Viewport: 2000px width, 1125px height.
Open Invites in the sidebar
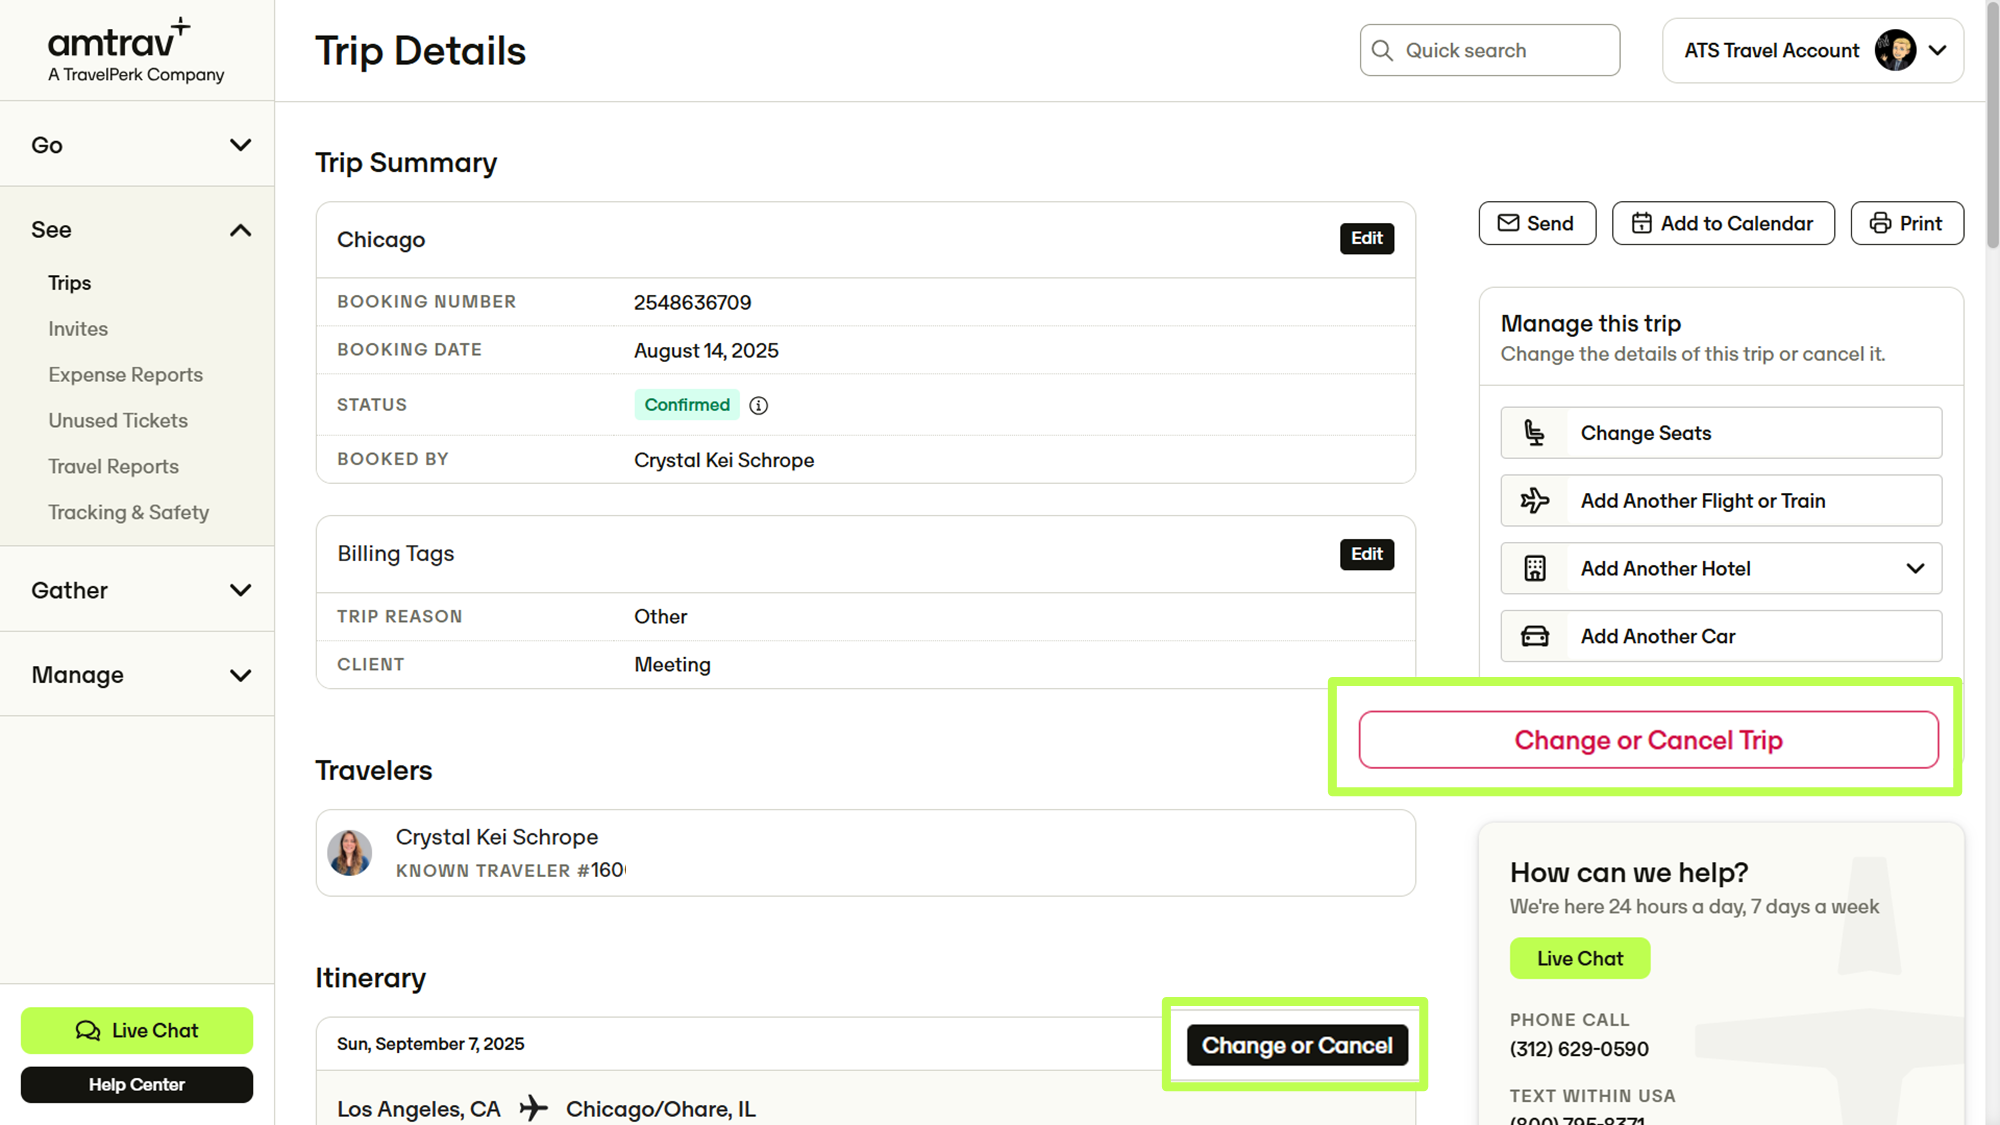click(78, 329)
